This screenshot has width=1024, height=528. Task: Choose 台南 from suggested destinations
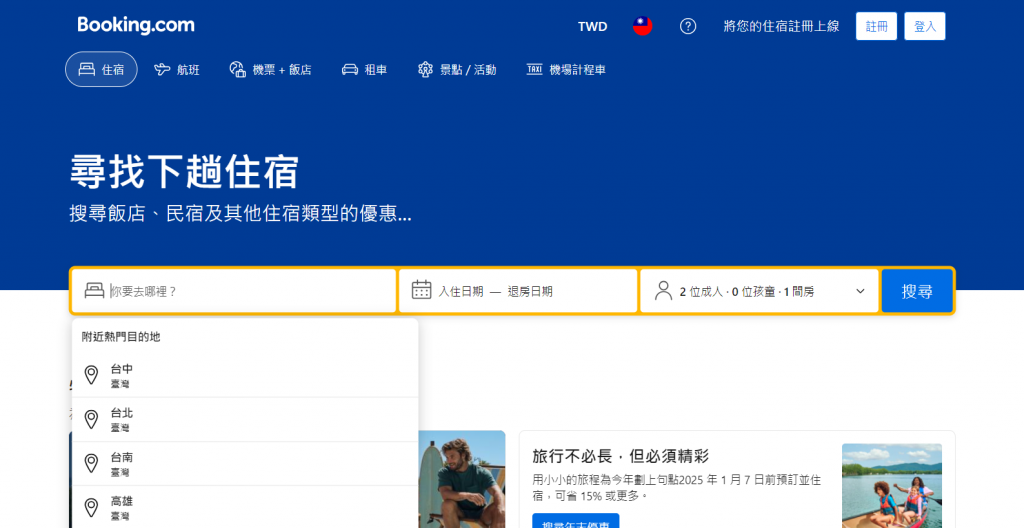point(245,463)
